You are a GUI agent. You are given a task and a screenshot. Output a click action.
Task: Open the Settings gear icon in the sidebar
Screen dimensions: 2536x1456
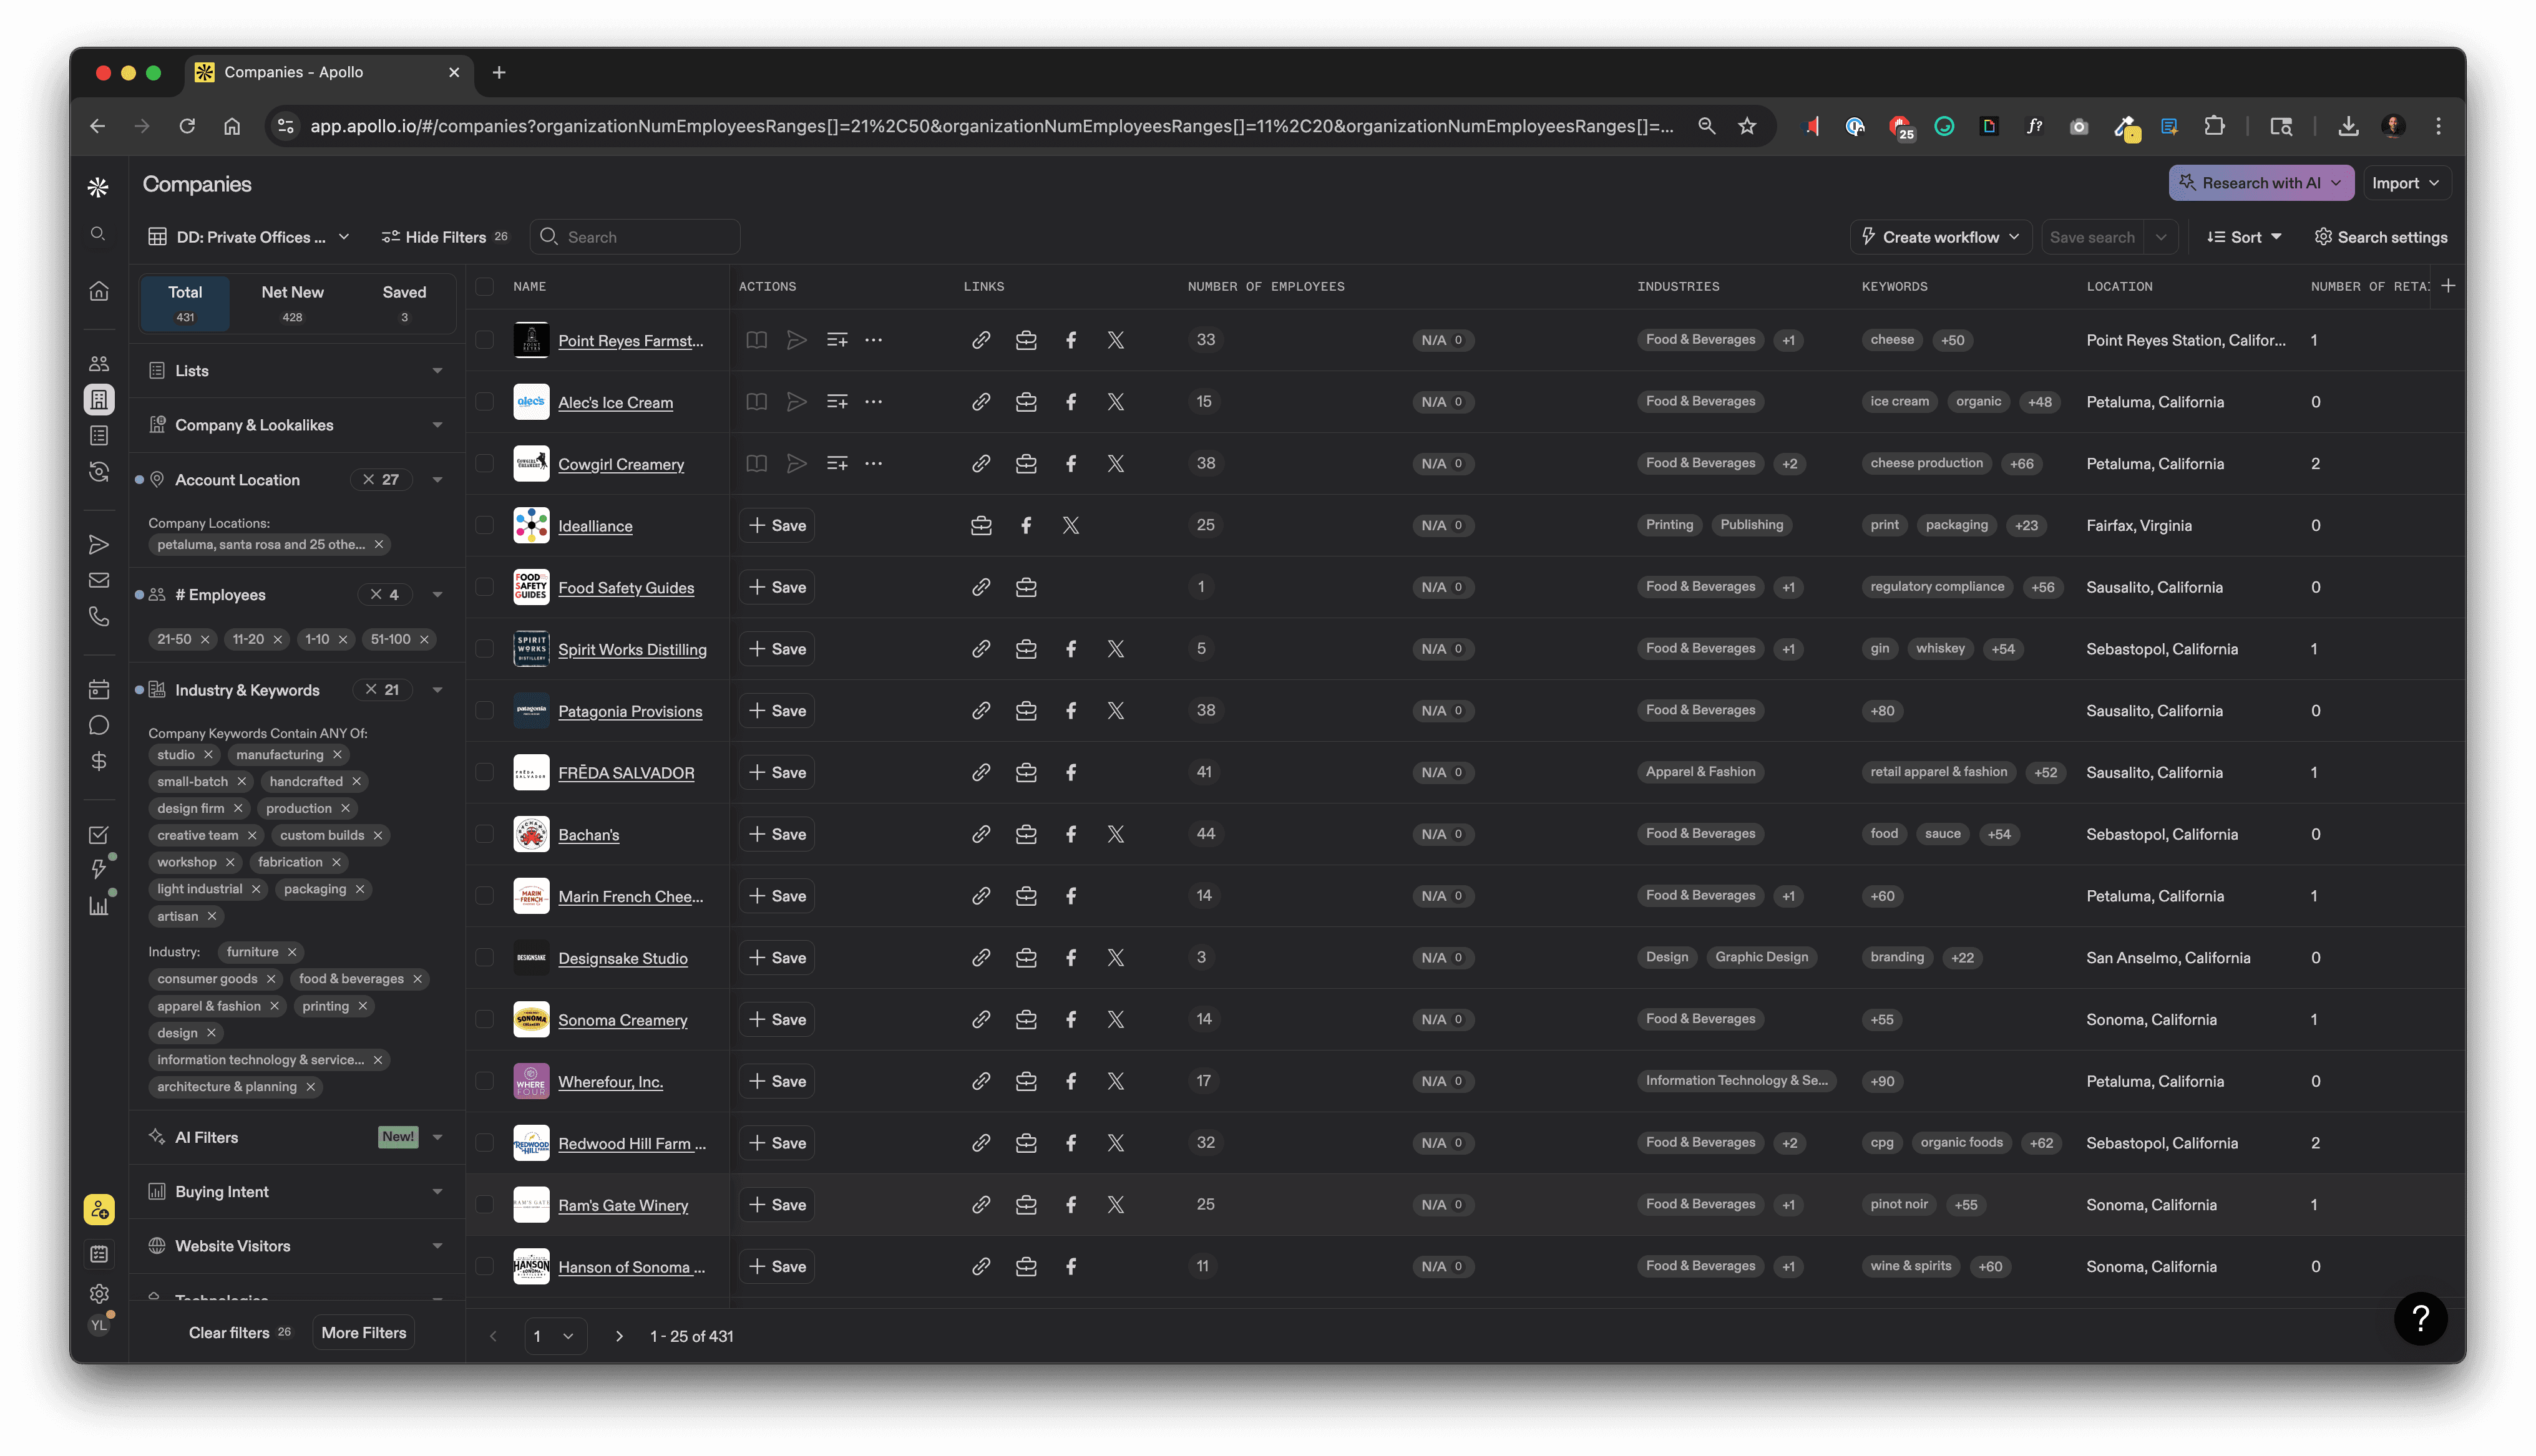pyautogui.click(x=98, y=1294)
